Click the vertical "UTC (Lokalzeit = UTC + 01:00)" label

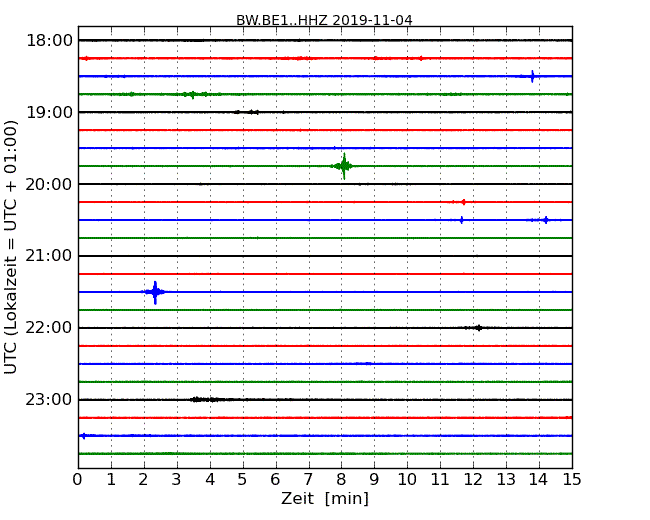click(x=11, y=248)
